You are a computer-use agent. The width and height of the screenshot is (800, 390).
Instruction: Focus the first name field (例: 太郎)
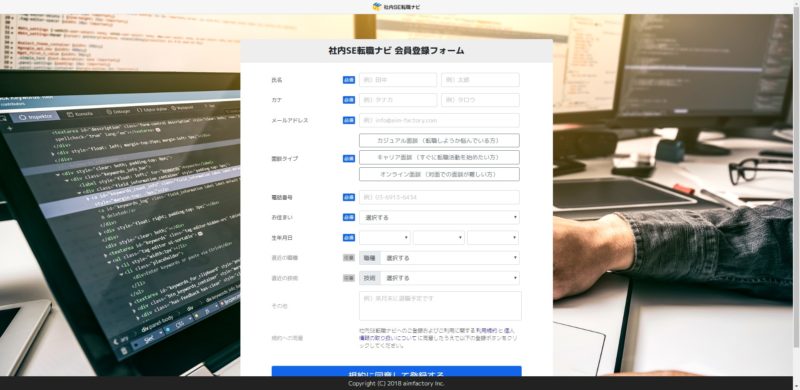(x=480, y=80)
